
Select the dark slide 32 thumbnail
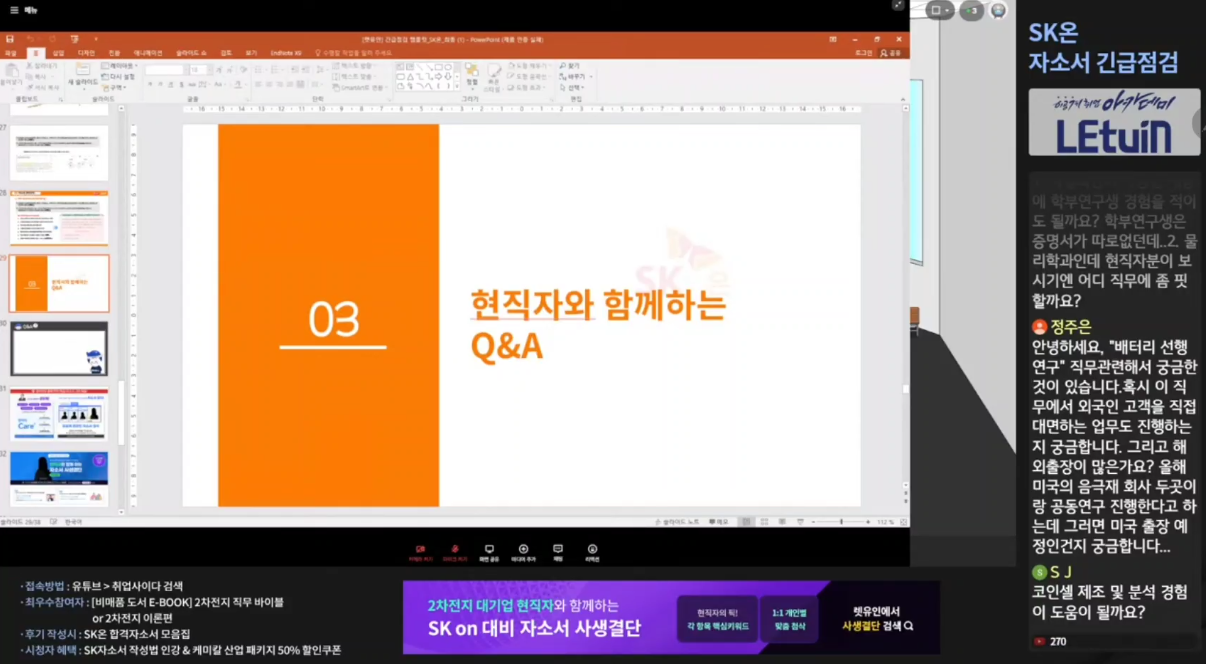[59, 479]
